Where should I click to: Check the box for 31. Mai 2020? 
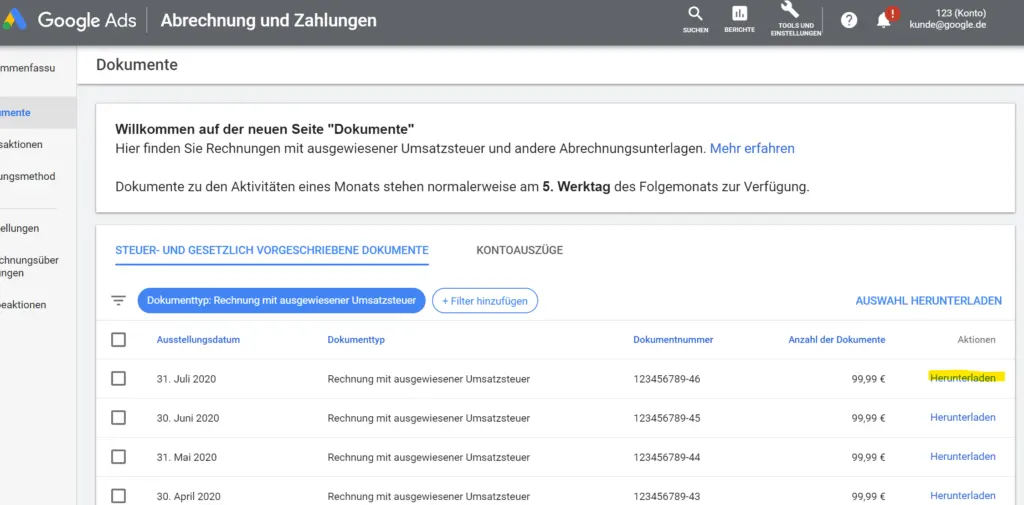click(x=118, y=457)
